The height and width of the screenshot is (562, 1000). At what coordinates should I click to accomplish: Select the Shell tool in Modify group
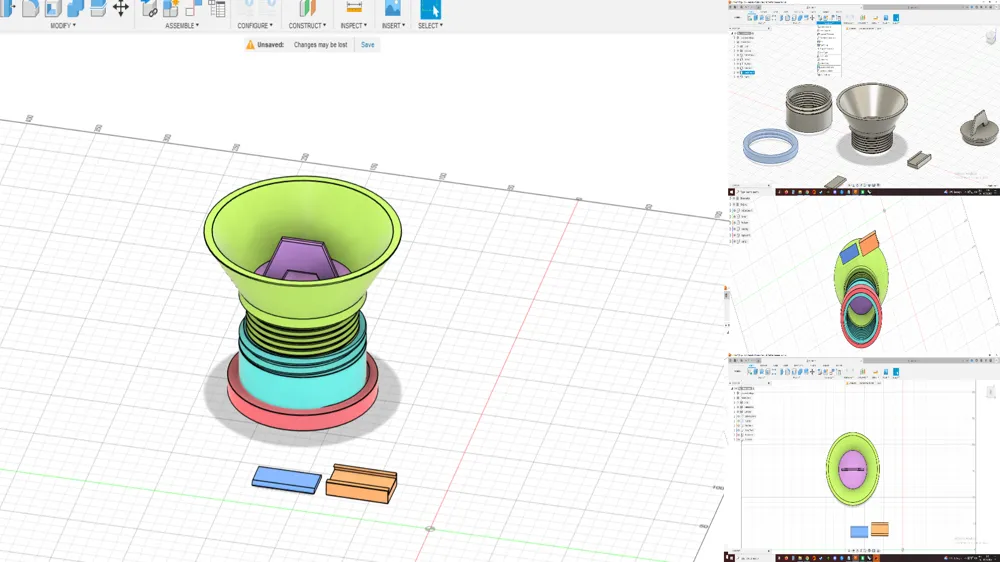click(x=53, y=8)
